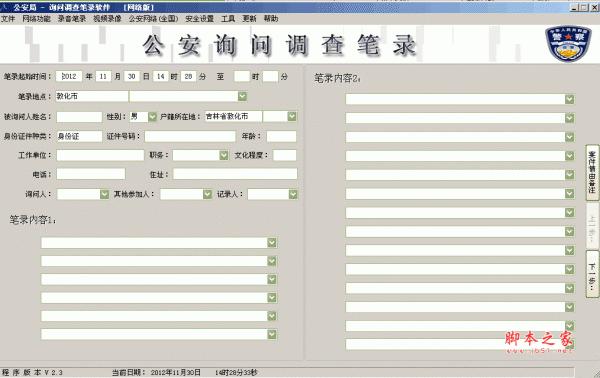
Task: Expand fifth 笔录内容2 combo box arrow
Action: (x=569, y=175)
